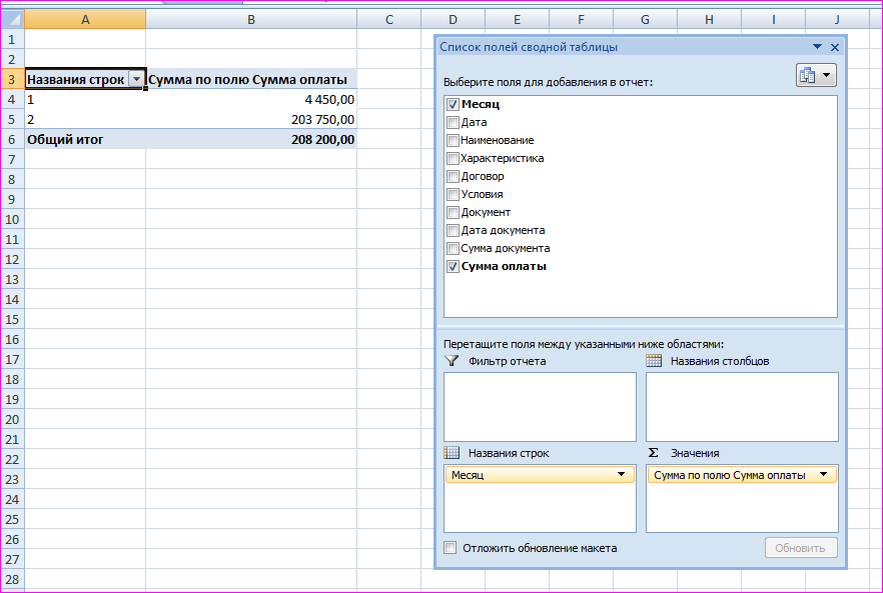The width and height of the screenshot is (883, 593).
Task: Select row 6 with Общий итог
Action: [x=11, y=139]
